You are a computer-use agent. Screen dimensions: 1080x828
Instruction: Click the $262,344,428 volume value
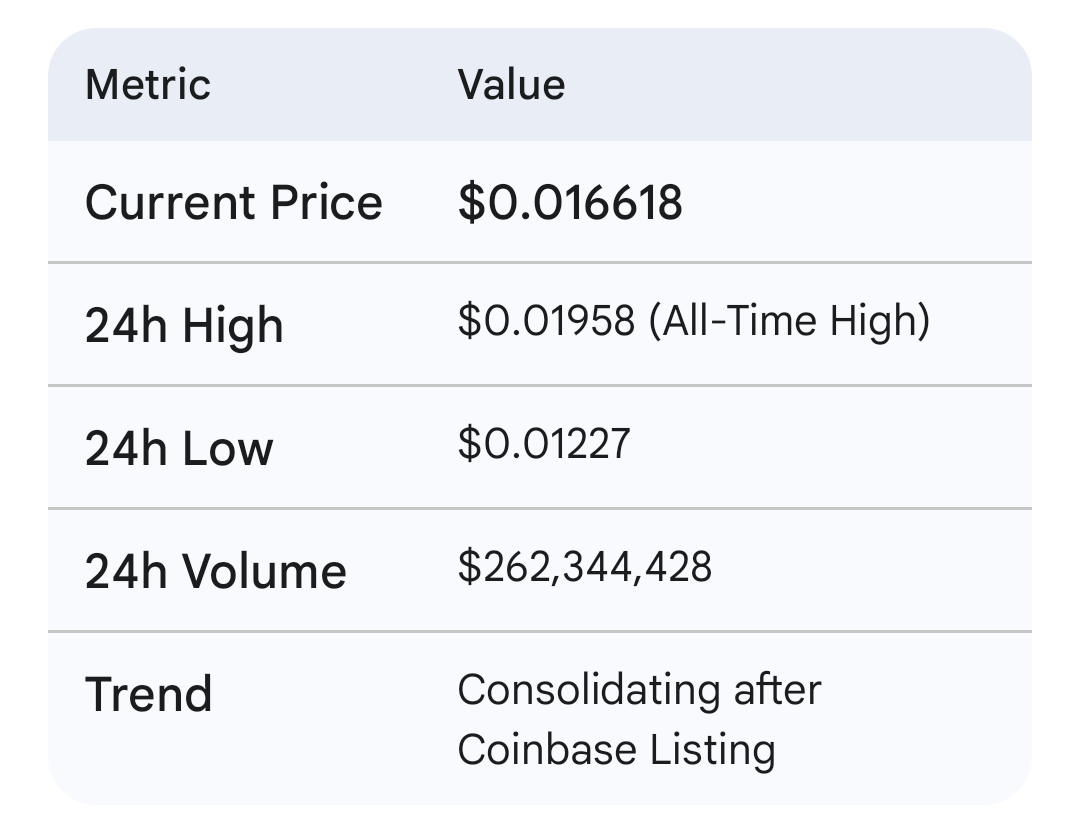(x=585, y=567)
